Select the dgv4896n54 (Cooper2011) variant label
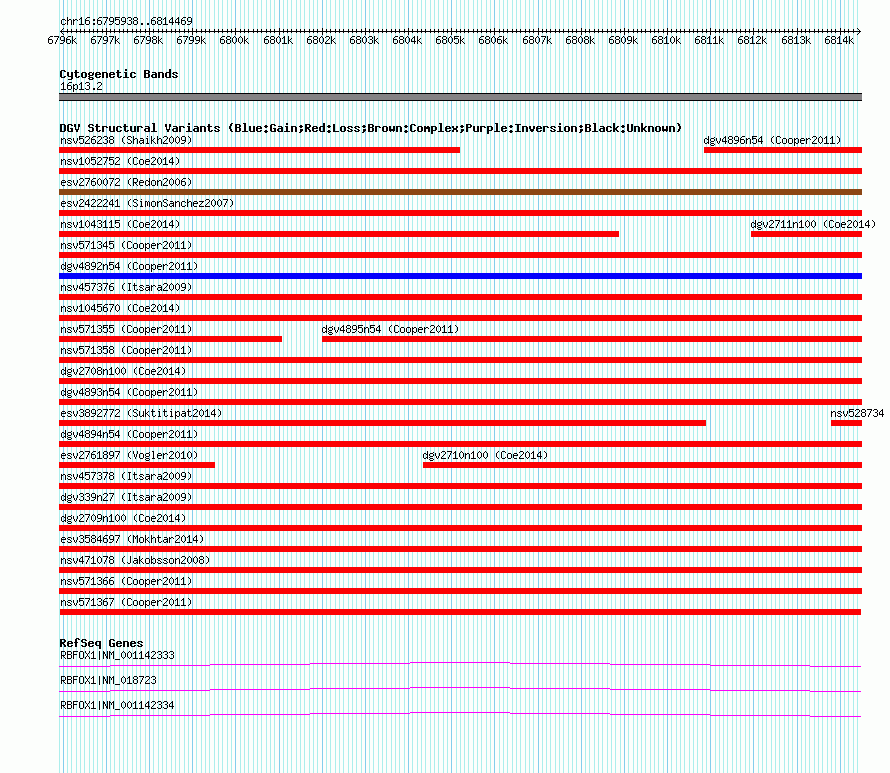The height and width of the screenshot is (773, 890). coord(772,140)
